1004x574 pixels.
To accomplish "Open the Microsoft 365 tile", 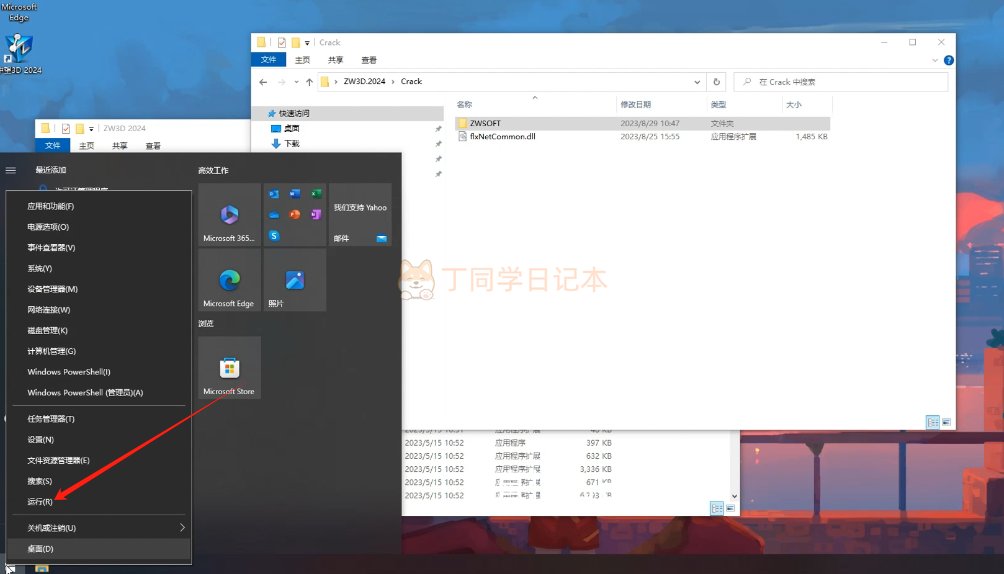I will click(x=229, y=214).
